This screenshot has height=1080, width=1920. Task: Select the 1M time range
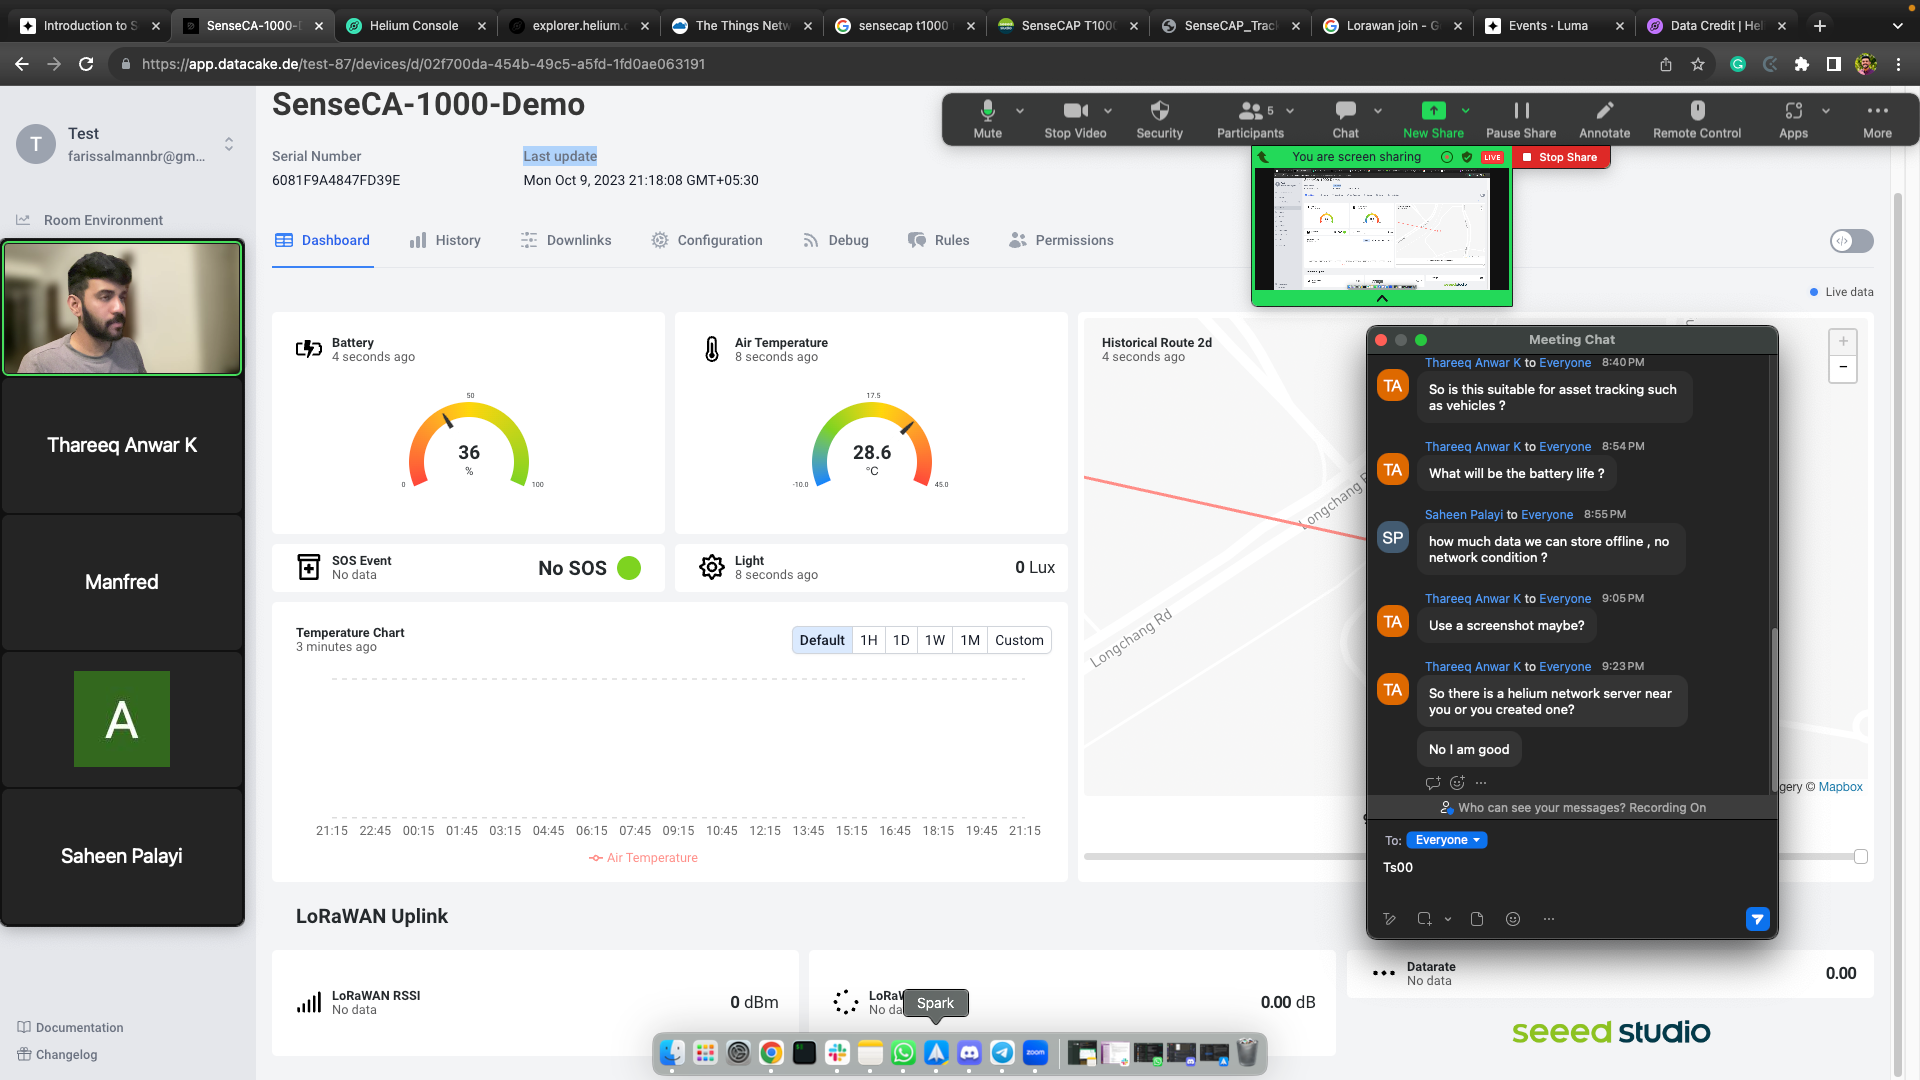(970, 640)
